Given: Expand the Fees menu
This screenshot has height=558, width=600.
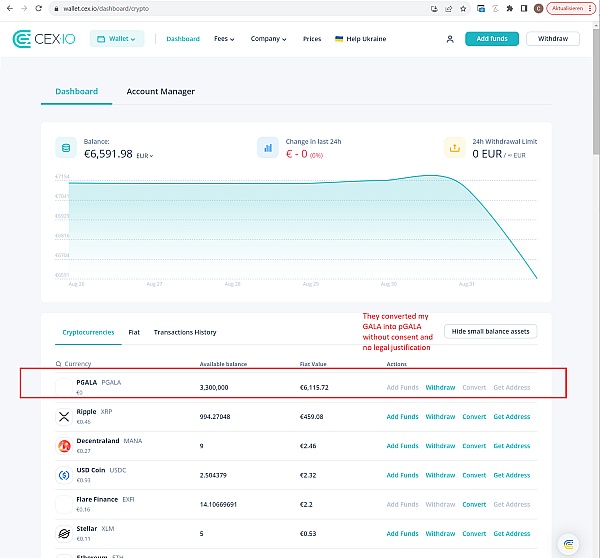Looking at the screenshot, I should click(x=224, y=39).
